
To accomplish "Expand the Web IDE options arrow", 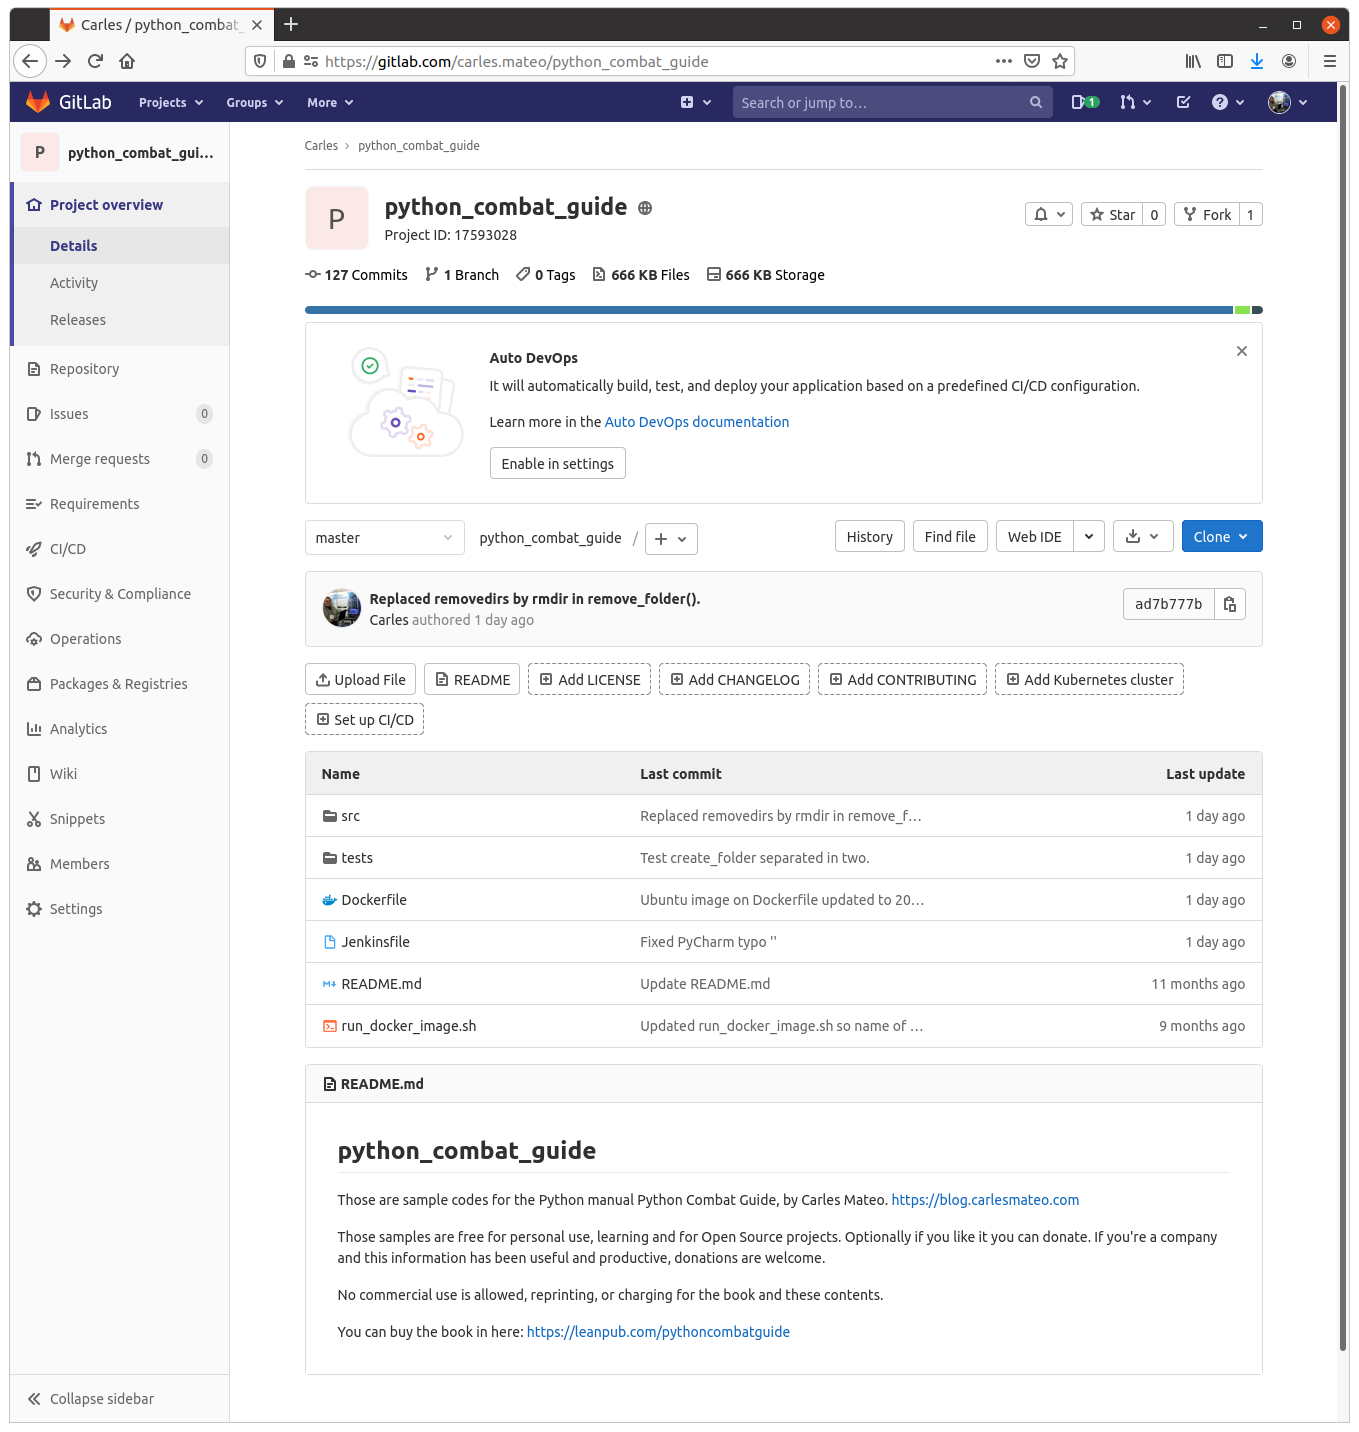I will 1089,537.
